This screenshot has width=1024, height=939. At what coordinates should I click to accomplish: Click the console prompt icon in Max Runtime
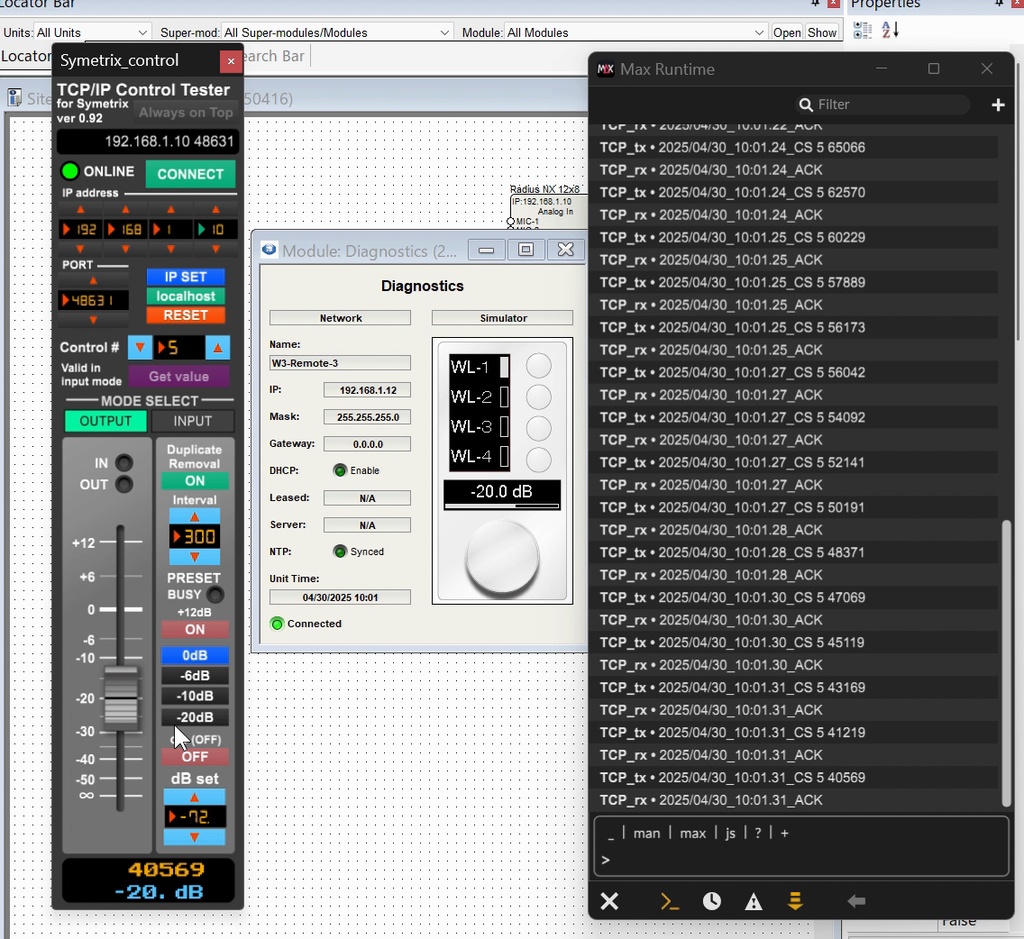668,901
